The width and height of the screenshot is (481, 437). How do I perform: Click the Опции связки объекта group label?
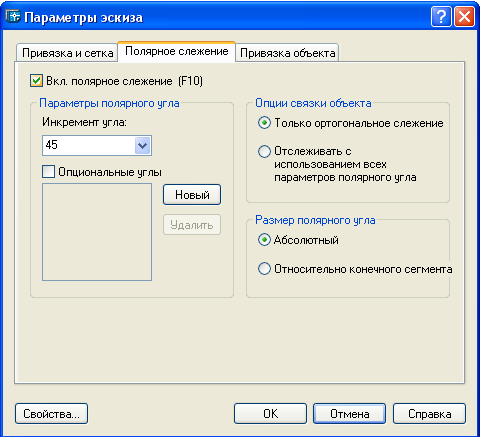click(313, 103)
